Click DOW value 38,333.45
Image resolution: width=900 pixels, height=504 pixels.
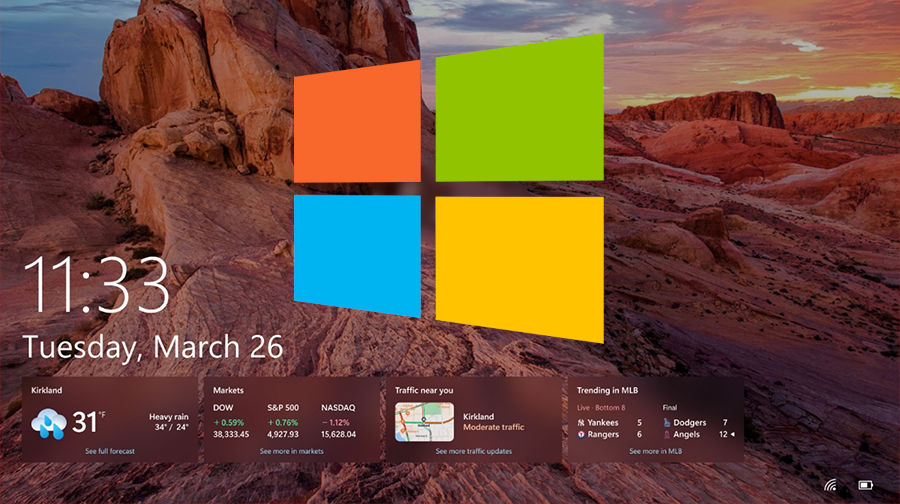point(231,435)
